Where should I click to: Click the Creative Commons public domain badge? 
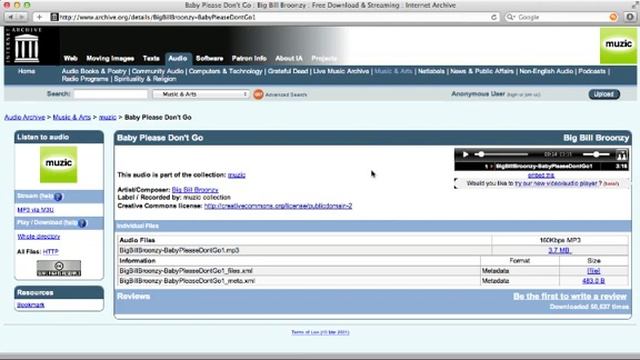pos(59,268)
